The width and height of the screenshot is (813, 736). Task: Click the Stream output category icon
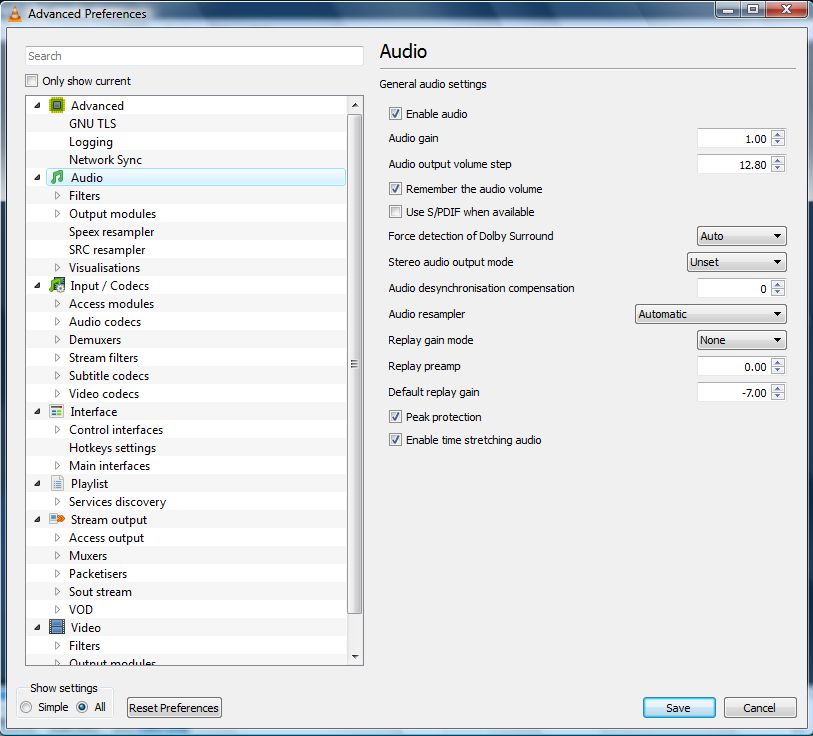[x=57, y=519]
